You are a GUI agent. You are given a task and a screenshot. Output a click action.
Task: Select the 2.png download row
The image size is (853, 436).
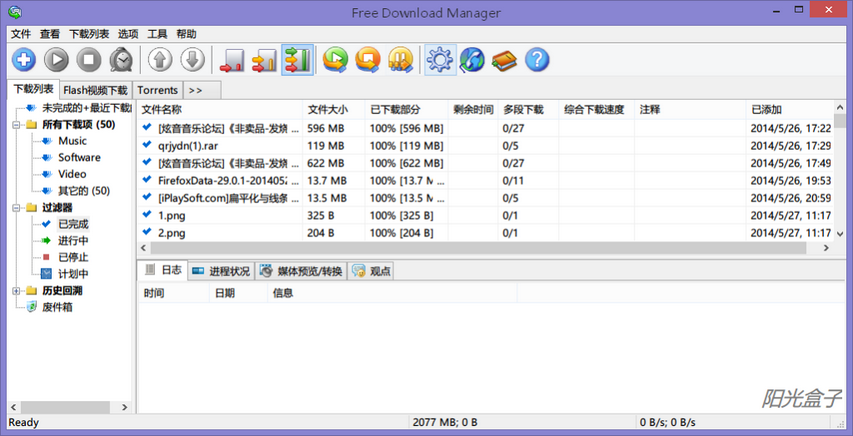pyautogui.click(x=485, y=233)
